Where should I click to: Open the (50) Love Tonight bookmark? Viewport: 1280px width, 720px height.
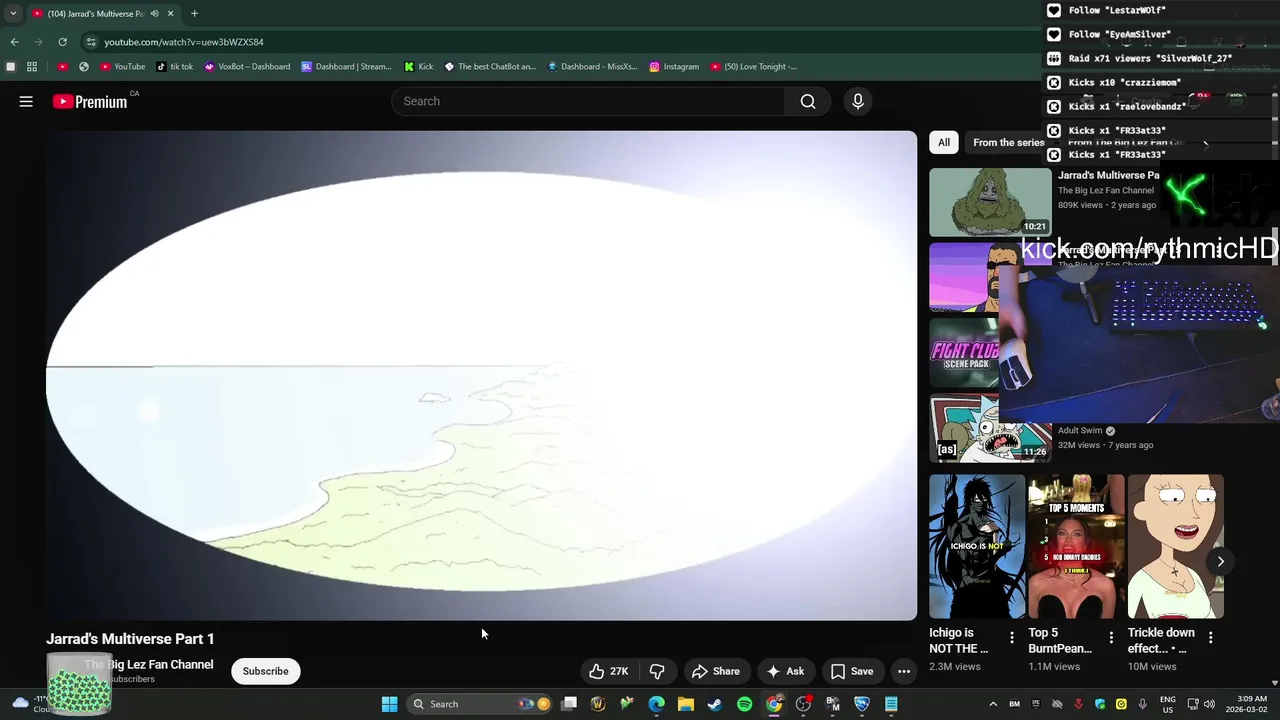point(754,67)
